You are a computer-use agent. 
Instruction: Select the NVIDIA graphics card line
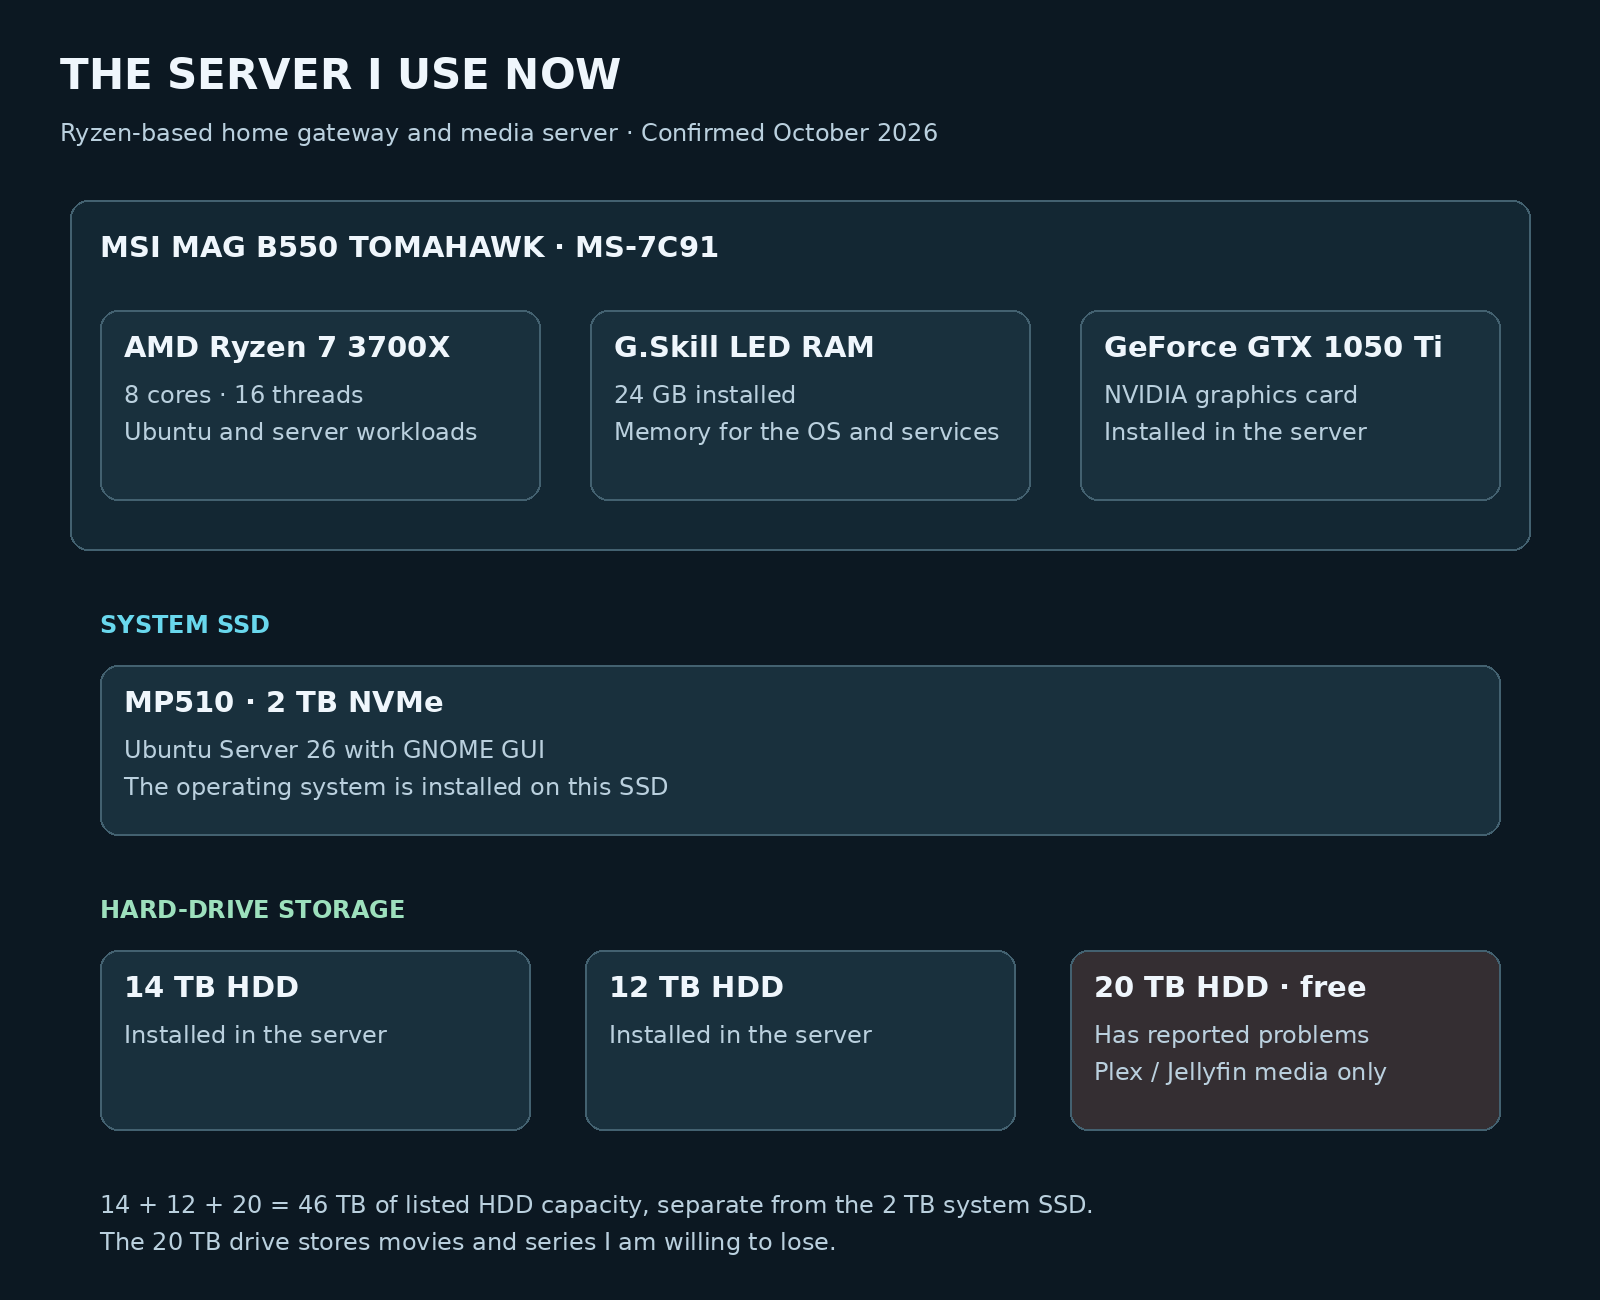[1231, 395]
